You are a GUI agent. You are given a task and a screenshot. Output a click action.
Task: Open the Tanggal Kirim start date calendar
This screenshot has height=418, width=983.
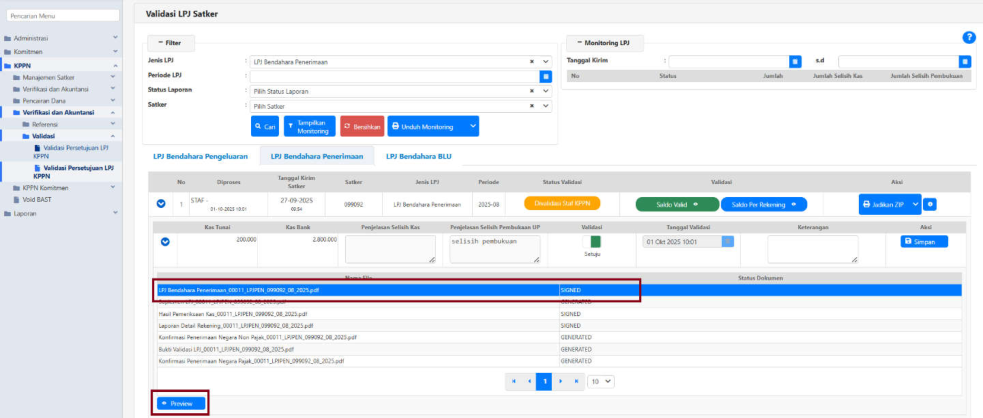pos(795,61)
